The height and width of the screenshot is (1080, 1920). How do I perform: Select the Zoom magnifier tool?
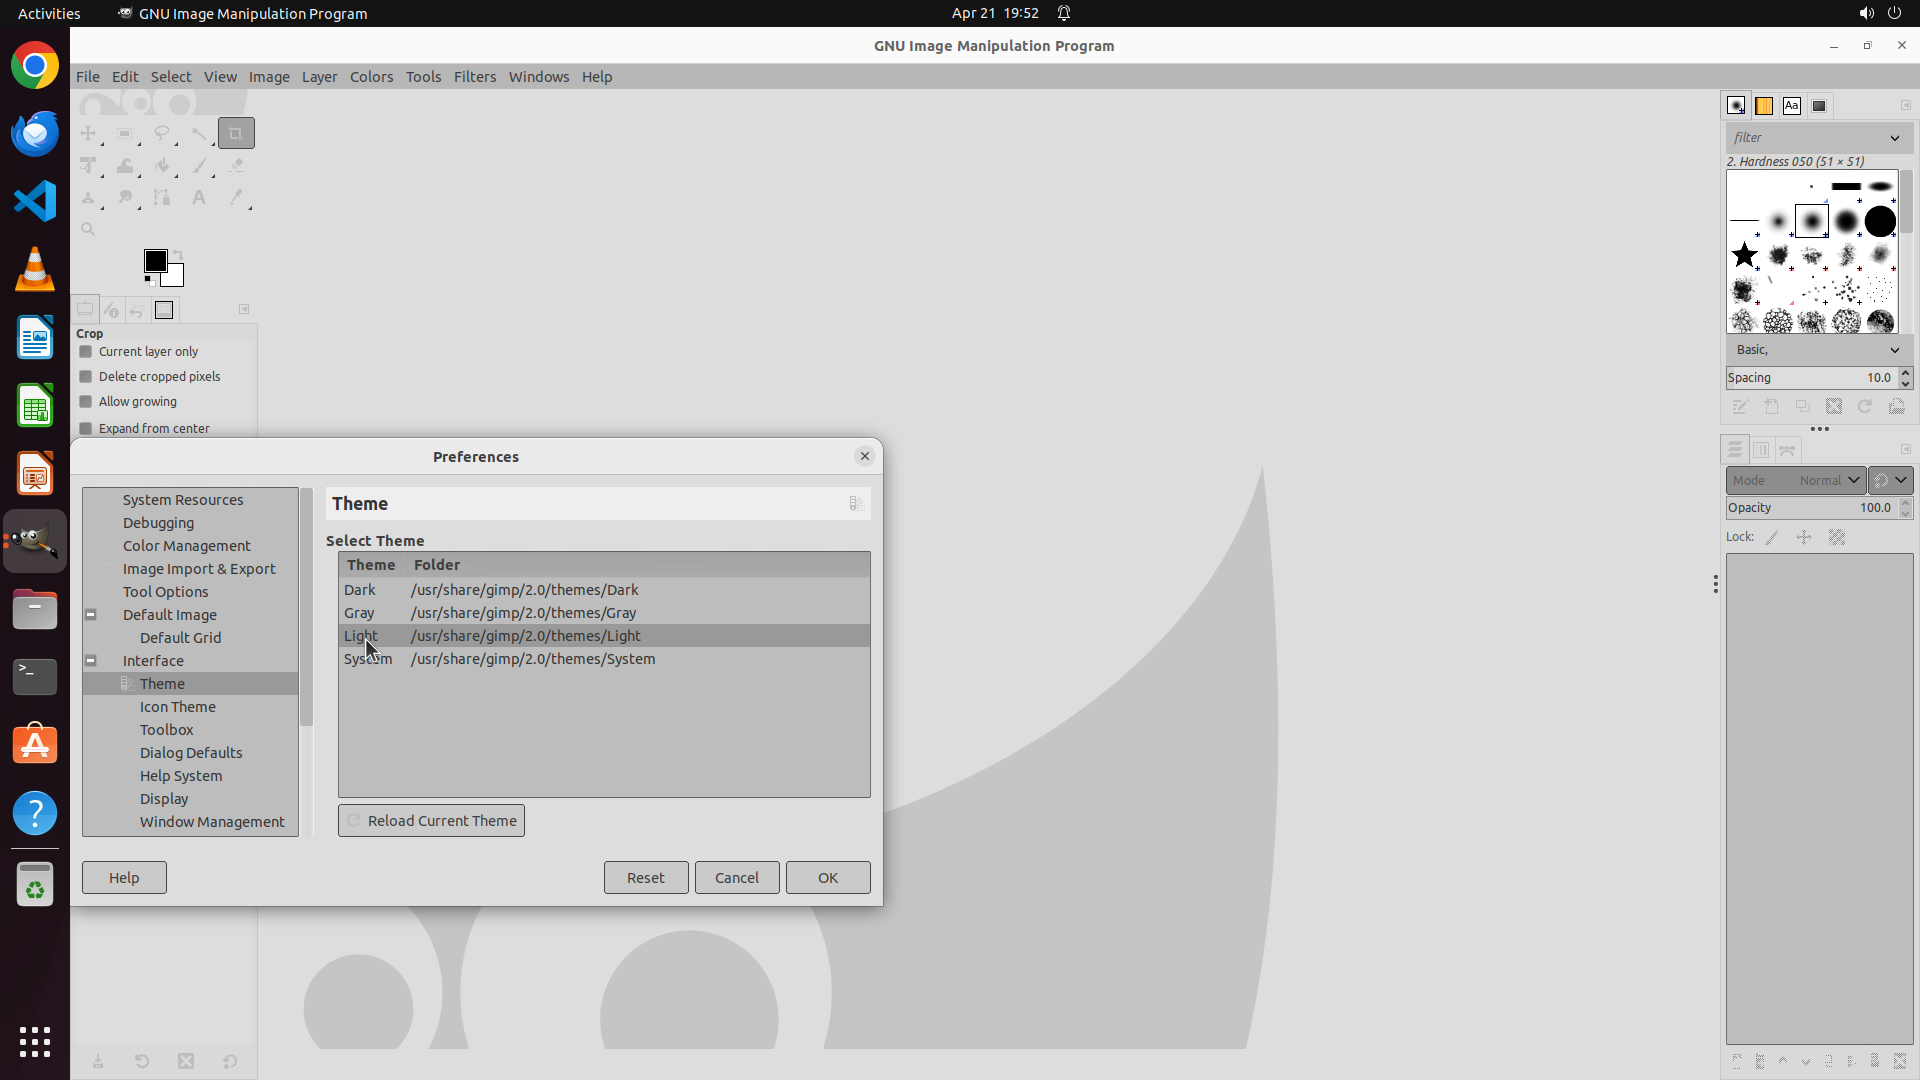(88, 229)
